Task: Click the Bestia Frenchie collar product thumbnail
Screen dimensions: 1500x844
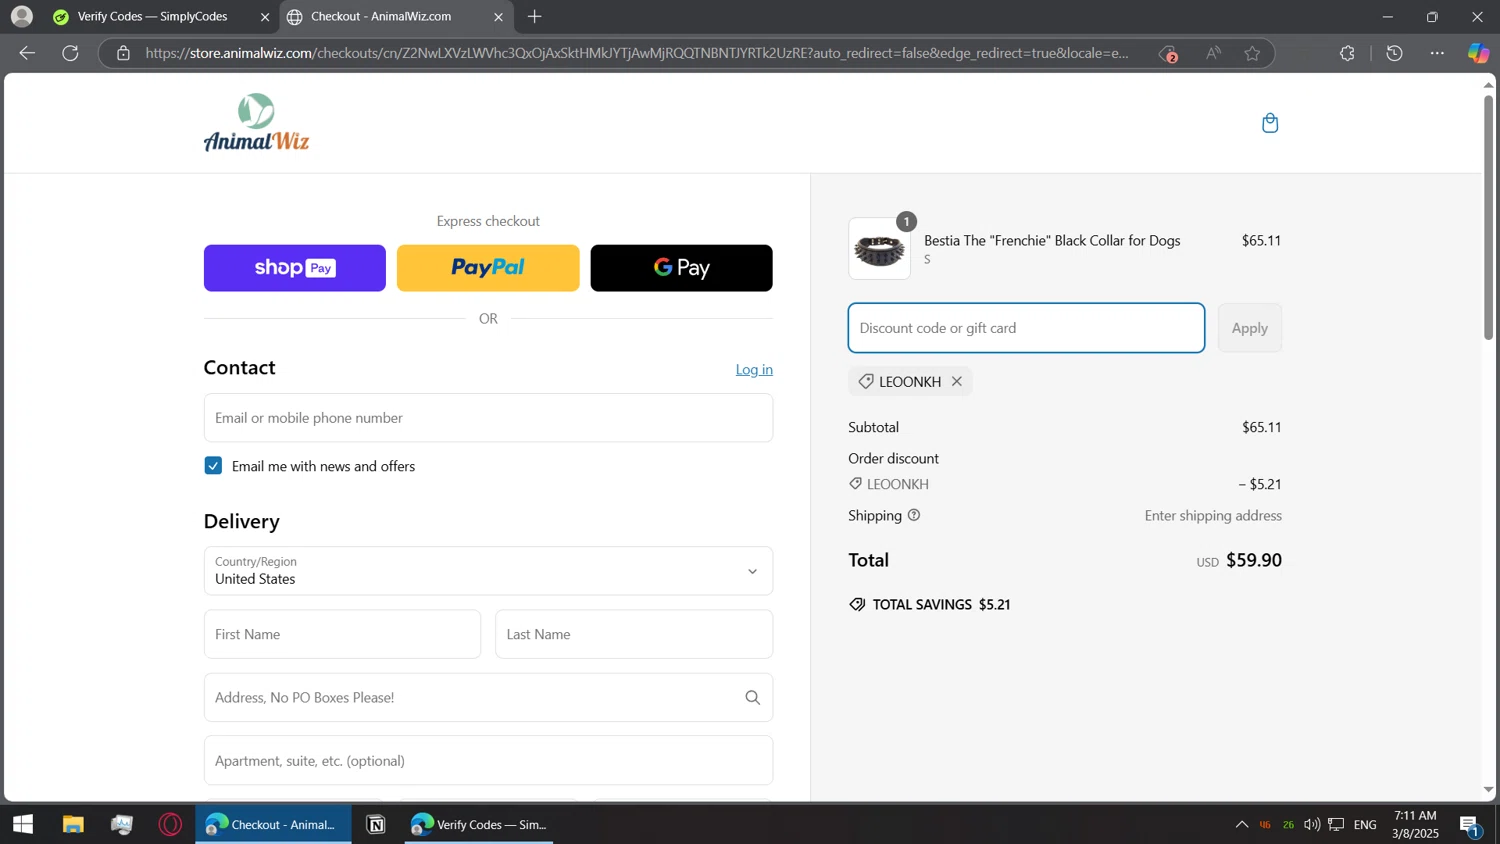Action: pyautogui.click(x=880, y=249)
